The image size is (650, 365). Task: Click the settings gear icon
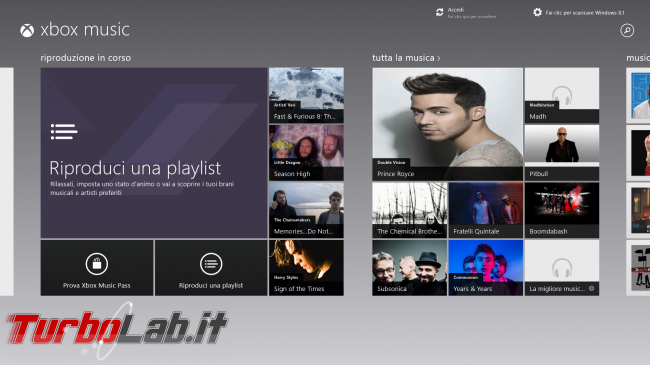coord(537,12)
